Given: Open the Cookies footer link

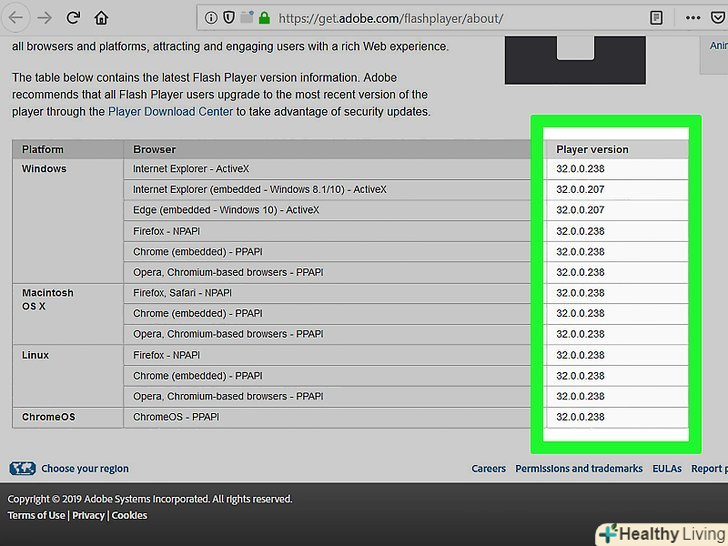Looking at the screenshot, I should pos(129,515).
